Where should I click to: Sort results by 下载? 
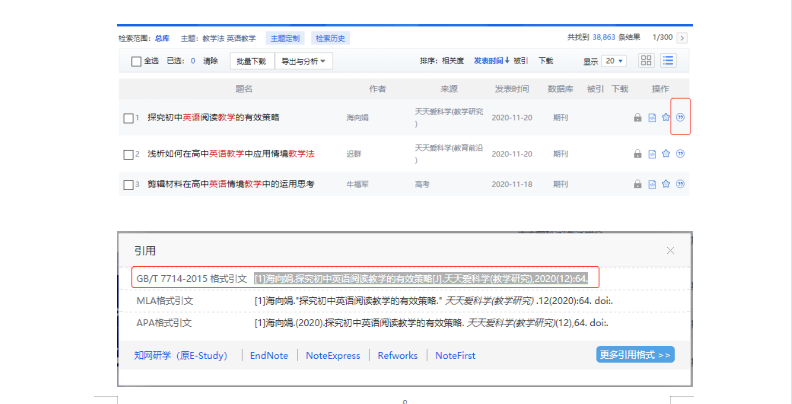point(546,61)
